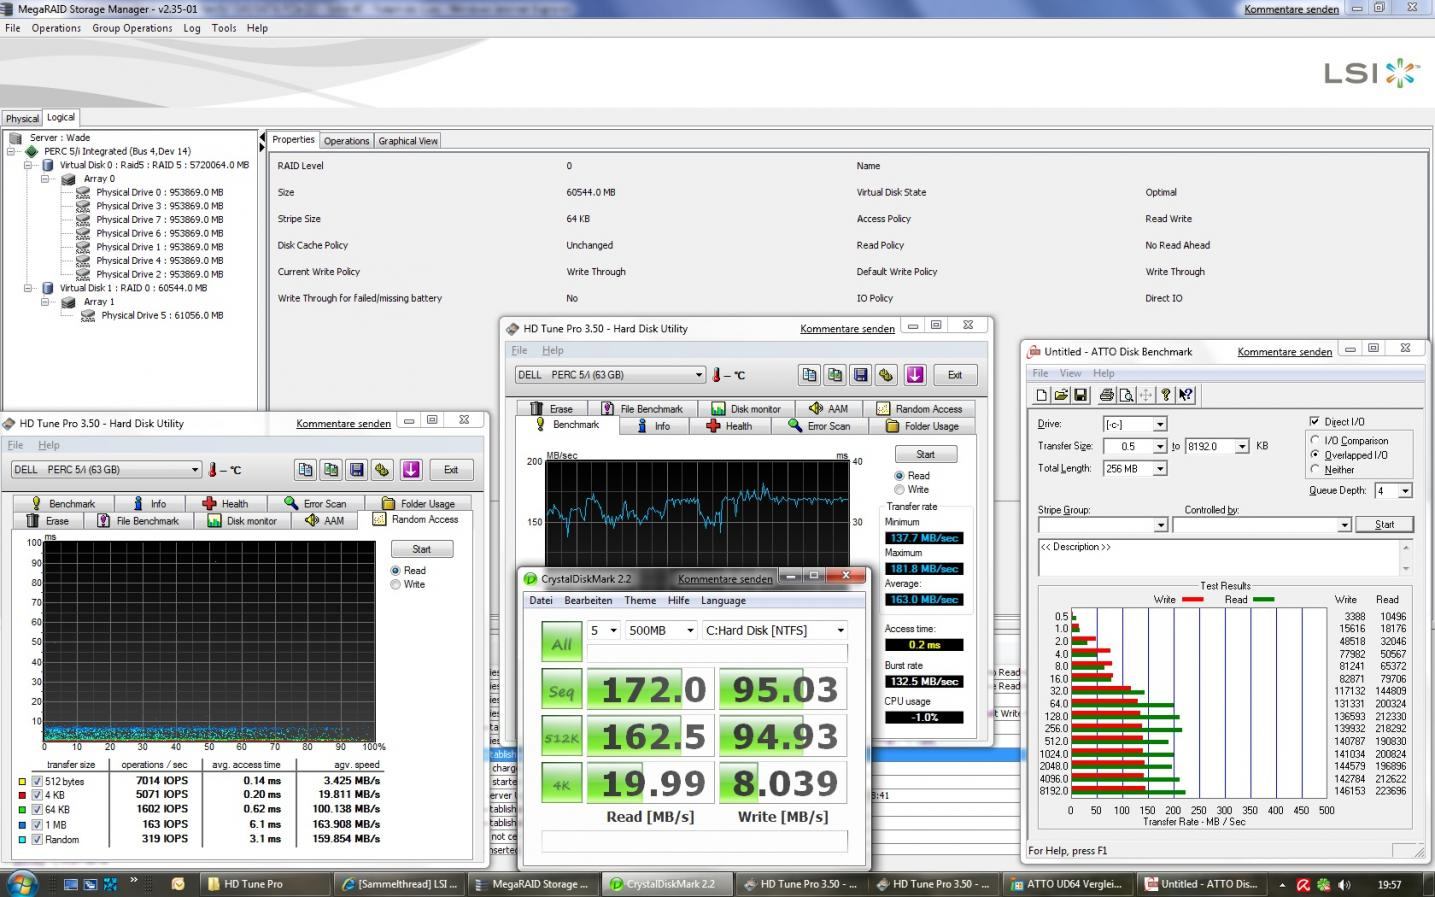Image resolution: width=1435 pixels, height=897 pixels.
Task: Switch to MegaRAID Storage taskbar button
Action: (534, 884)
